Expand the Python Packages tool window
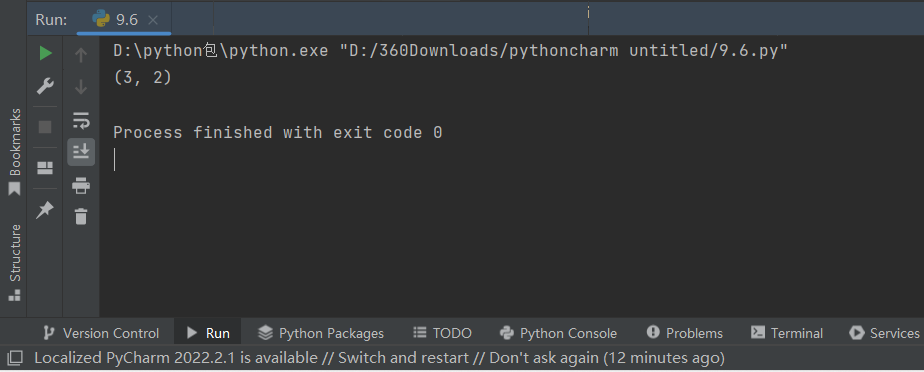The image size is (924, 372). click(x=321, y=333)
